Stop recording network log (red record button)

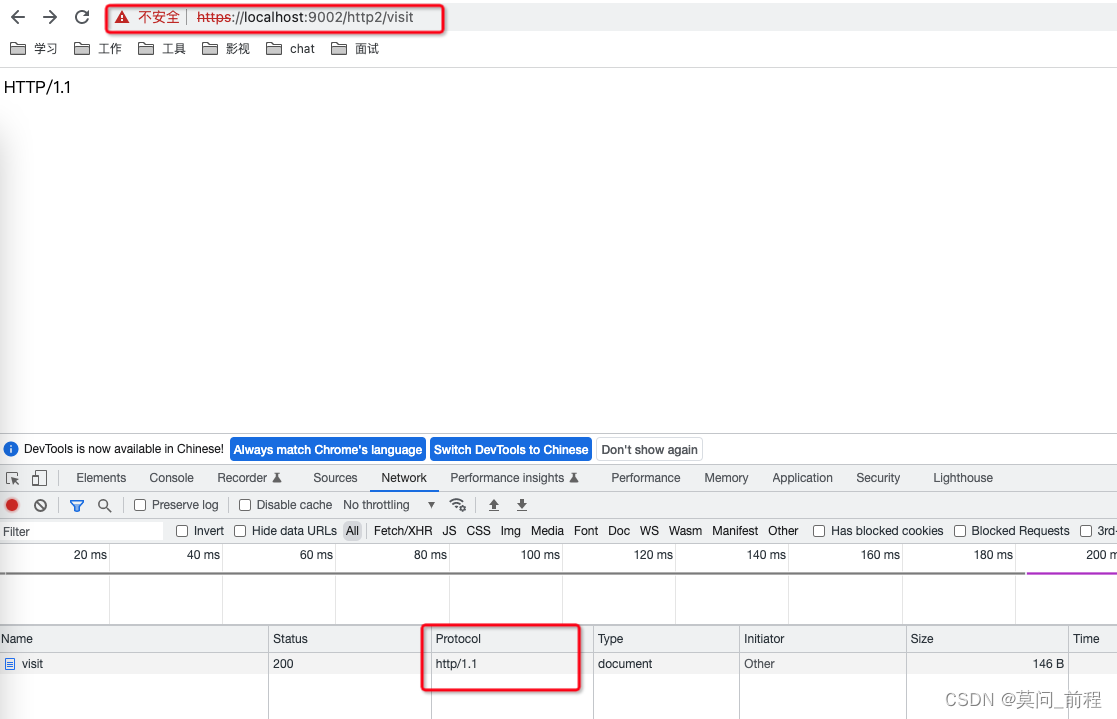tap(11, 505)
